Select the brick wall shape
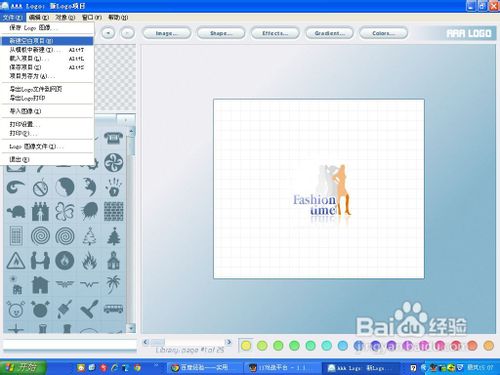Viewport: 500px width, 375px height. 114,211
